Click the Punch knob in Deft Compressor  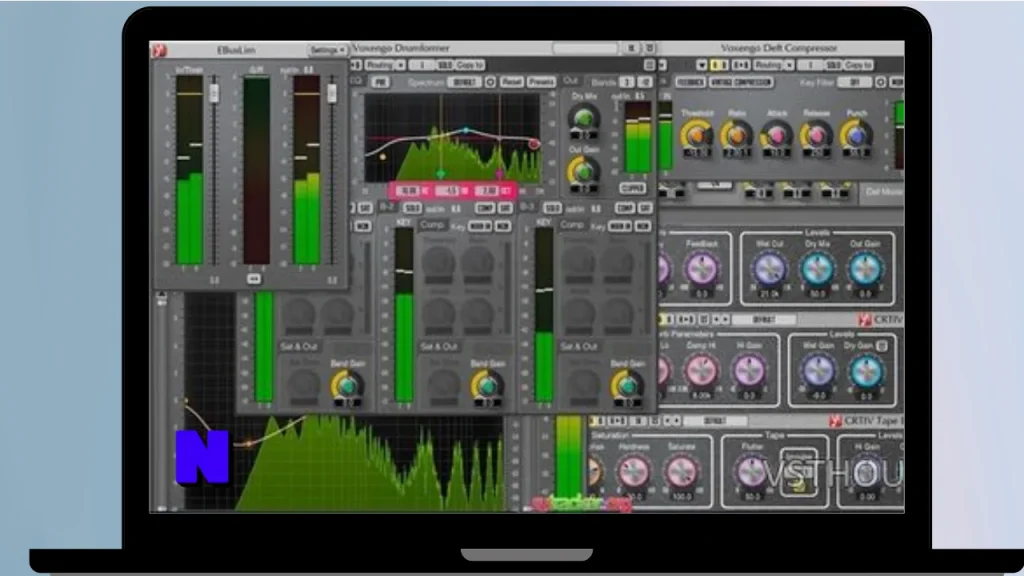click(856, 136)
